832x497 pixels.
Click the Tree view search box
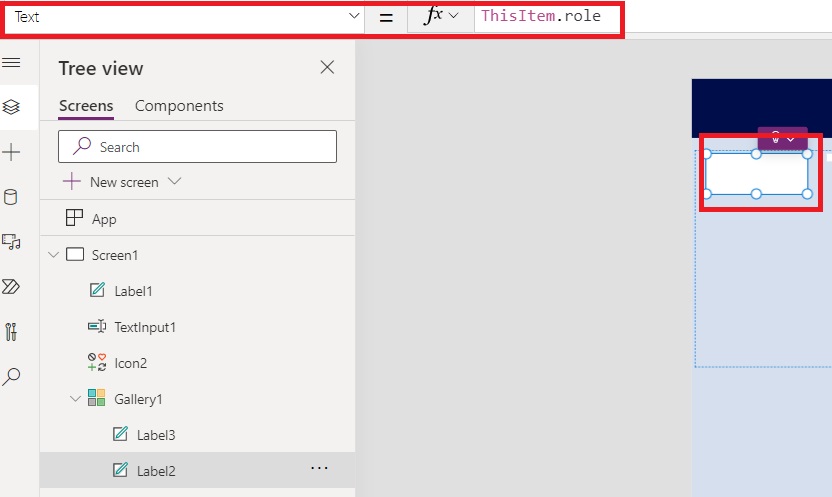197,147
